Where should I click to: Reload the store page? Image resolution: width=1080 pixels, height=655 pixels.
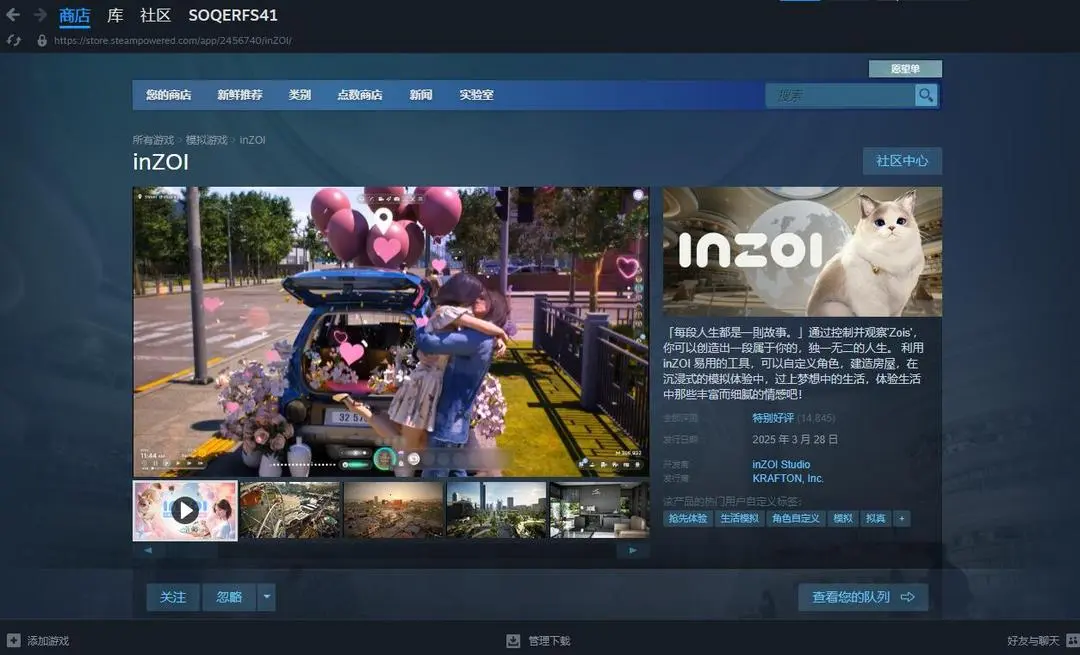[13, 41]
